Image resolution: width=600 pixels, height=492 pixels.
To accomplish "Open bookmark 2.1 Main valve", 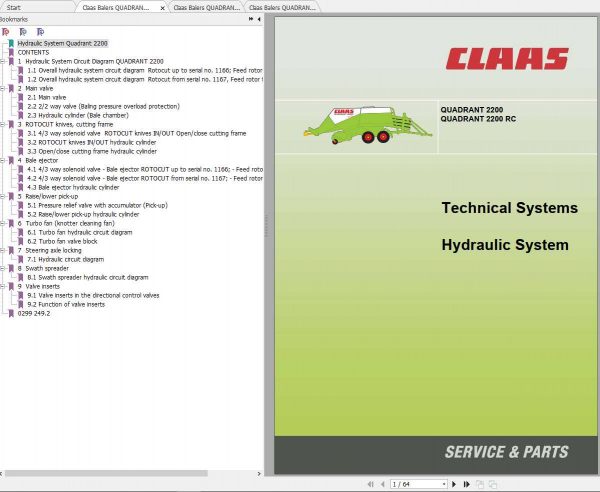I will point(47,98).
